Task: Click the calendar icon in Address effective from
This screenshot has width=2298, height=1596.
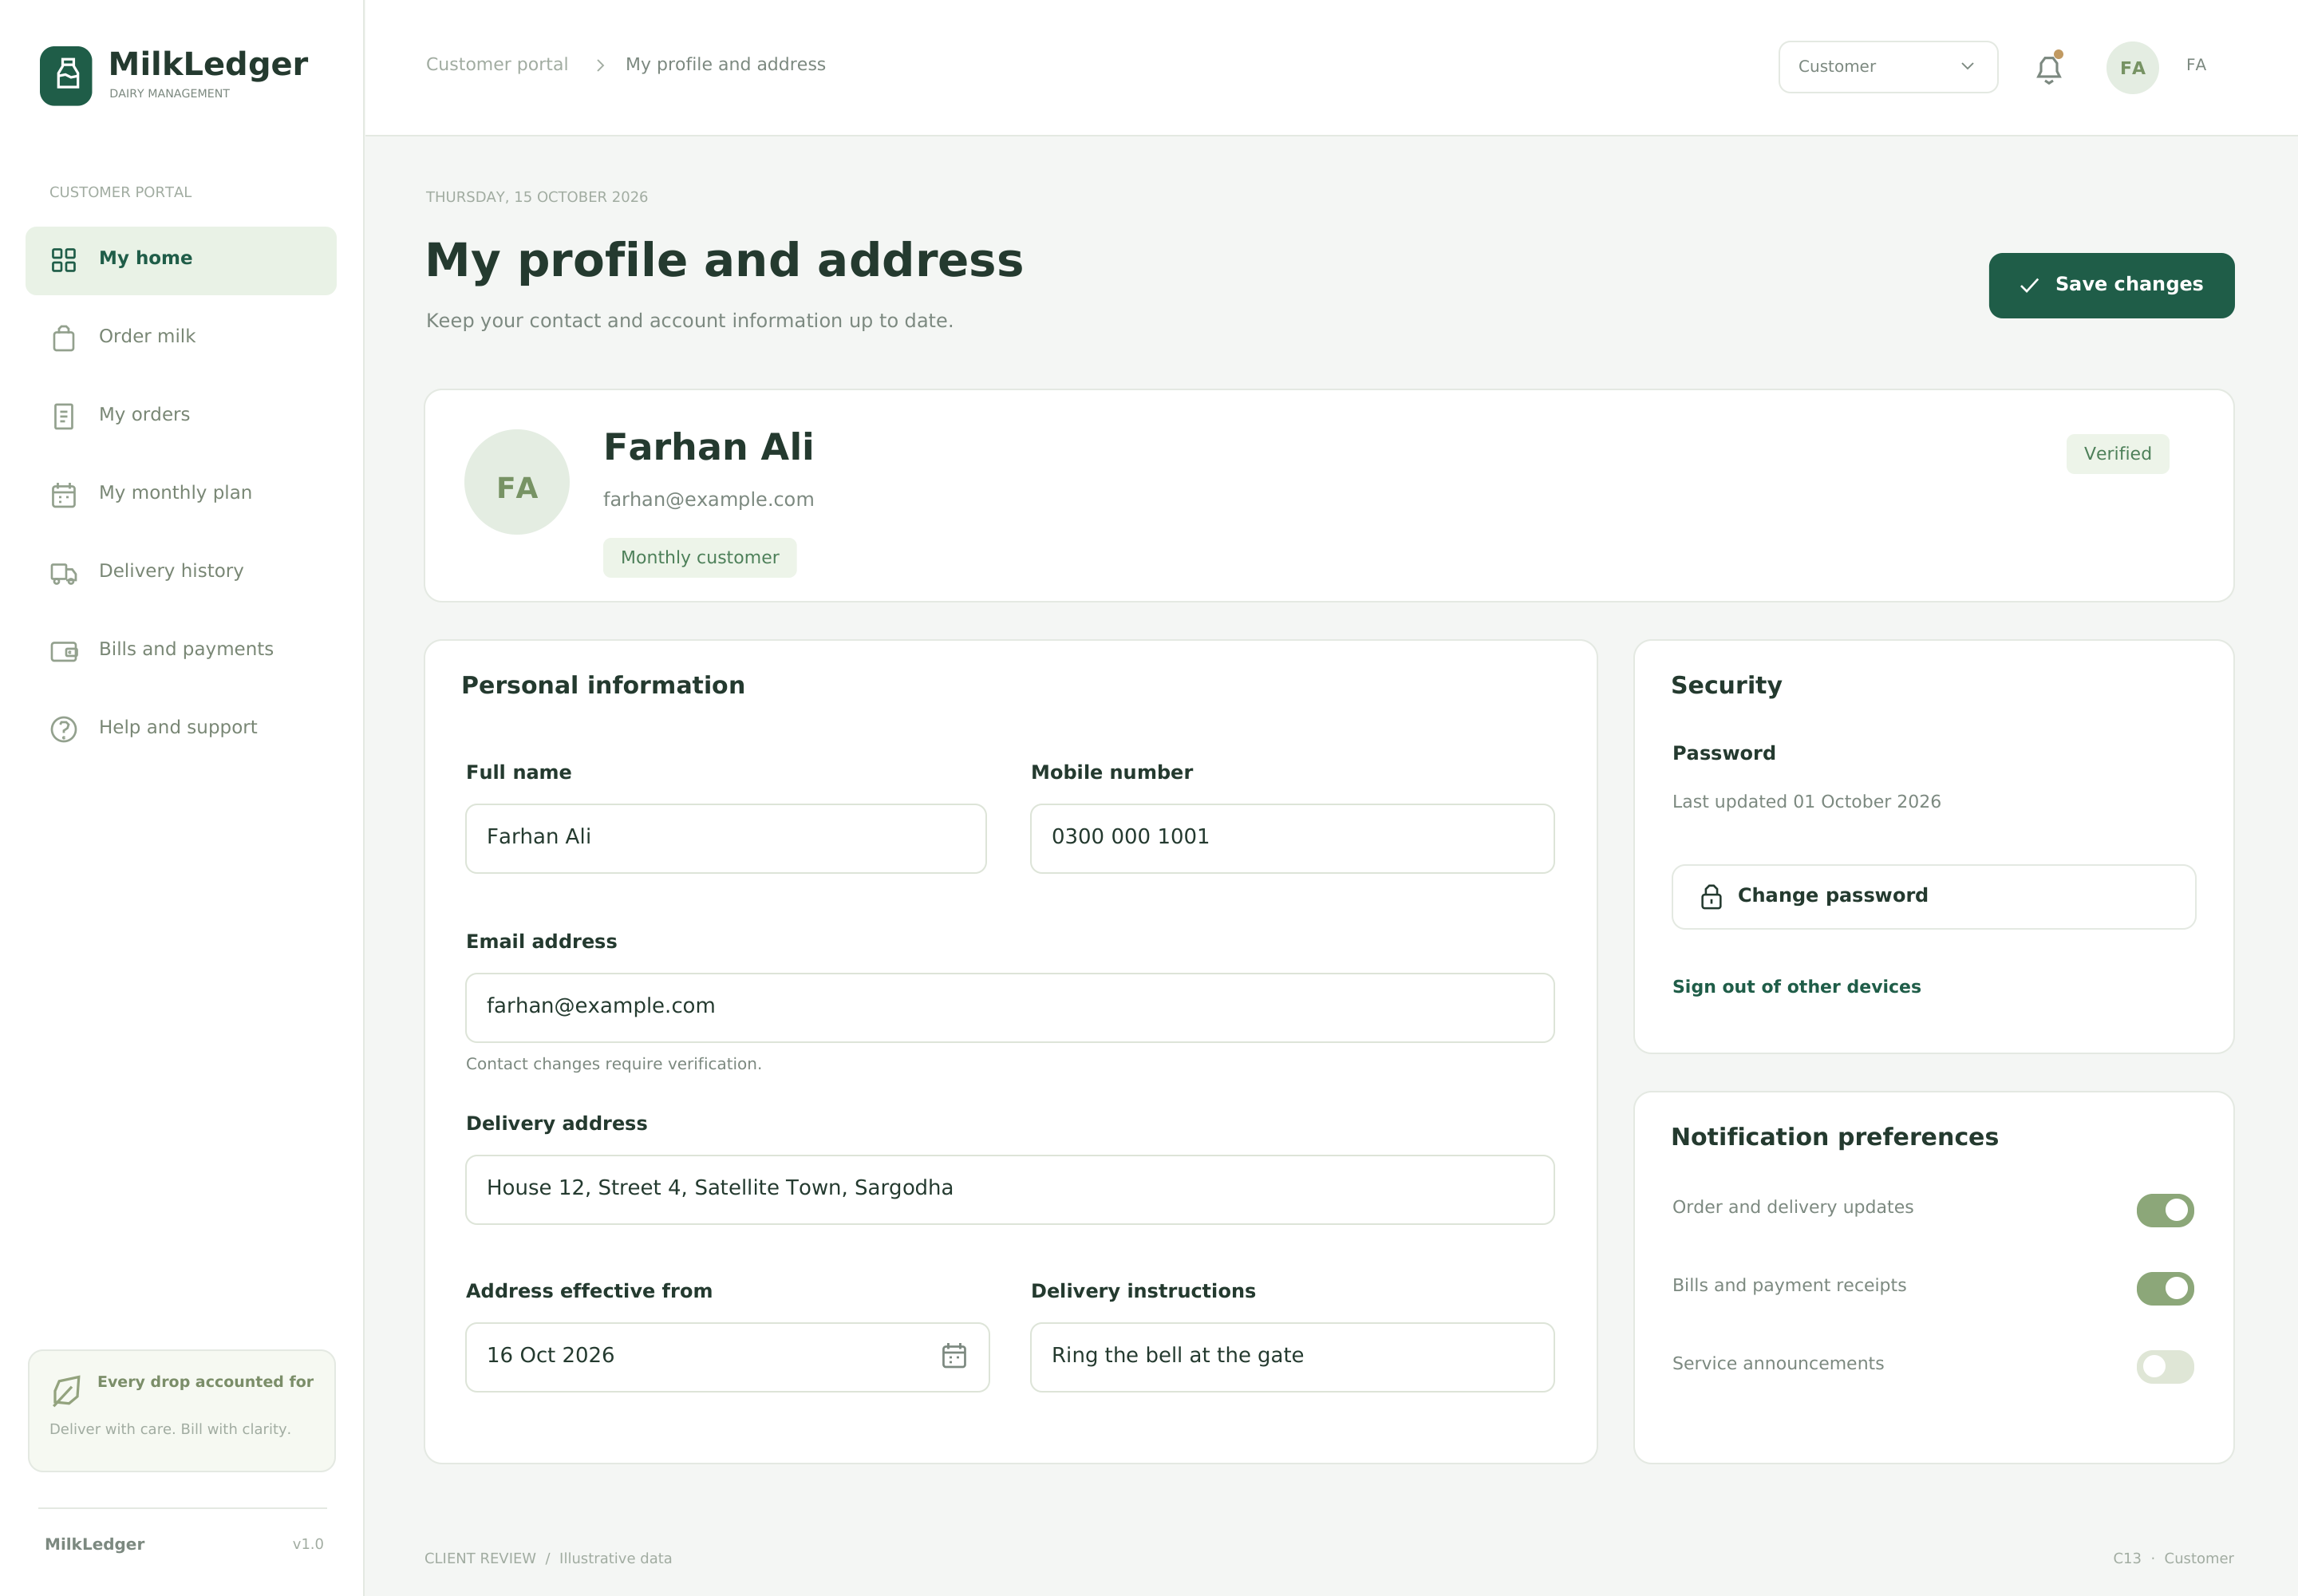Action: point(954,1355)
